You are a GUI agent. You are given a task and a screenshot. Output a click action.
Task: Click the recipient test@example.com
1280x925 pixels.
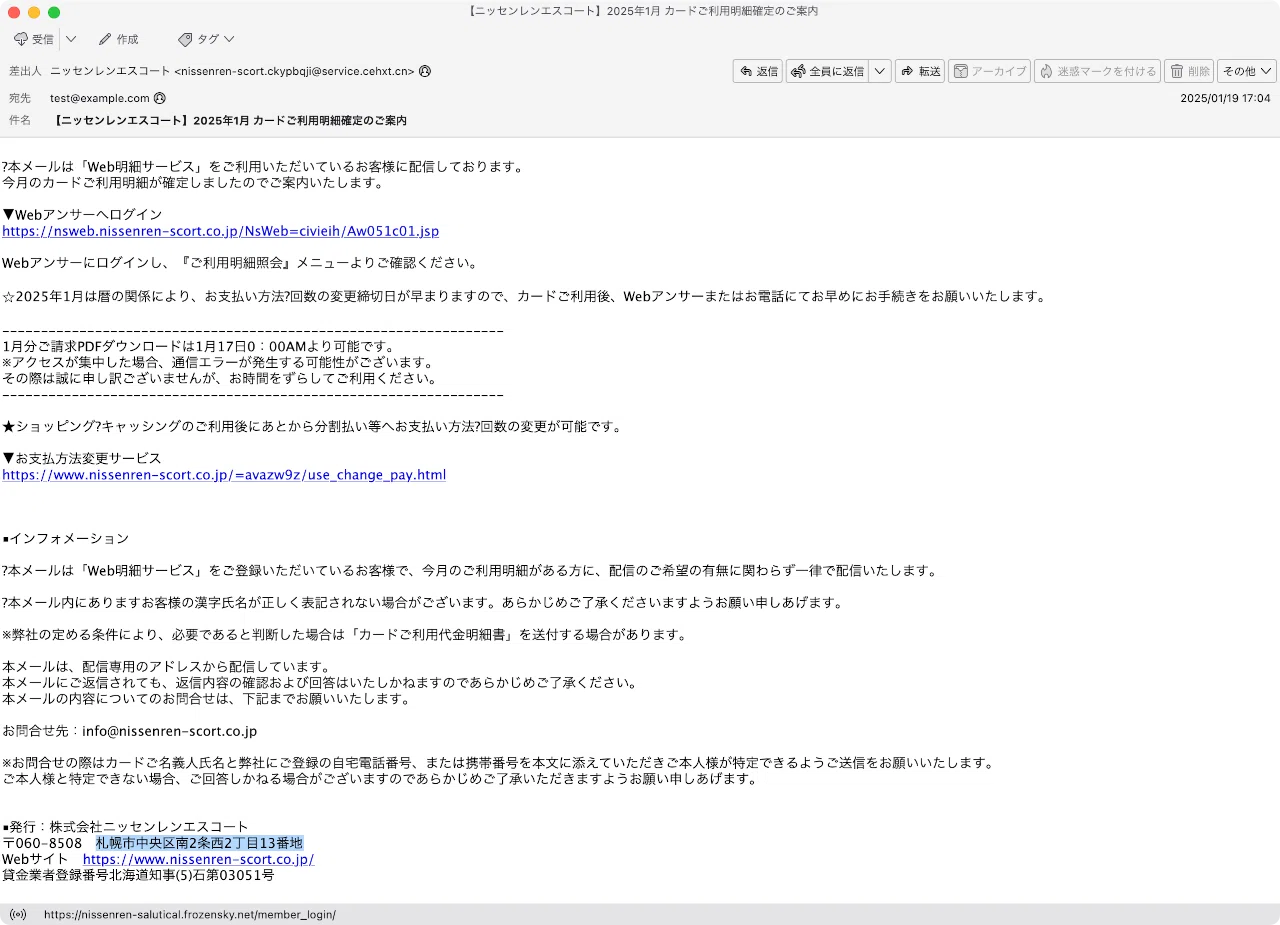[x=100, y=98]
